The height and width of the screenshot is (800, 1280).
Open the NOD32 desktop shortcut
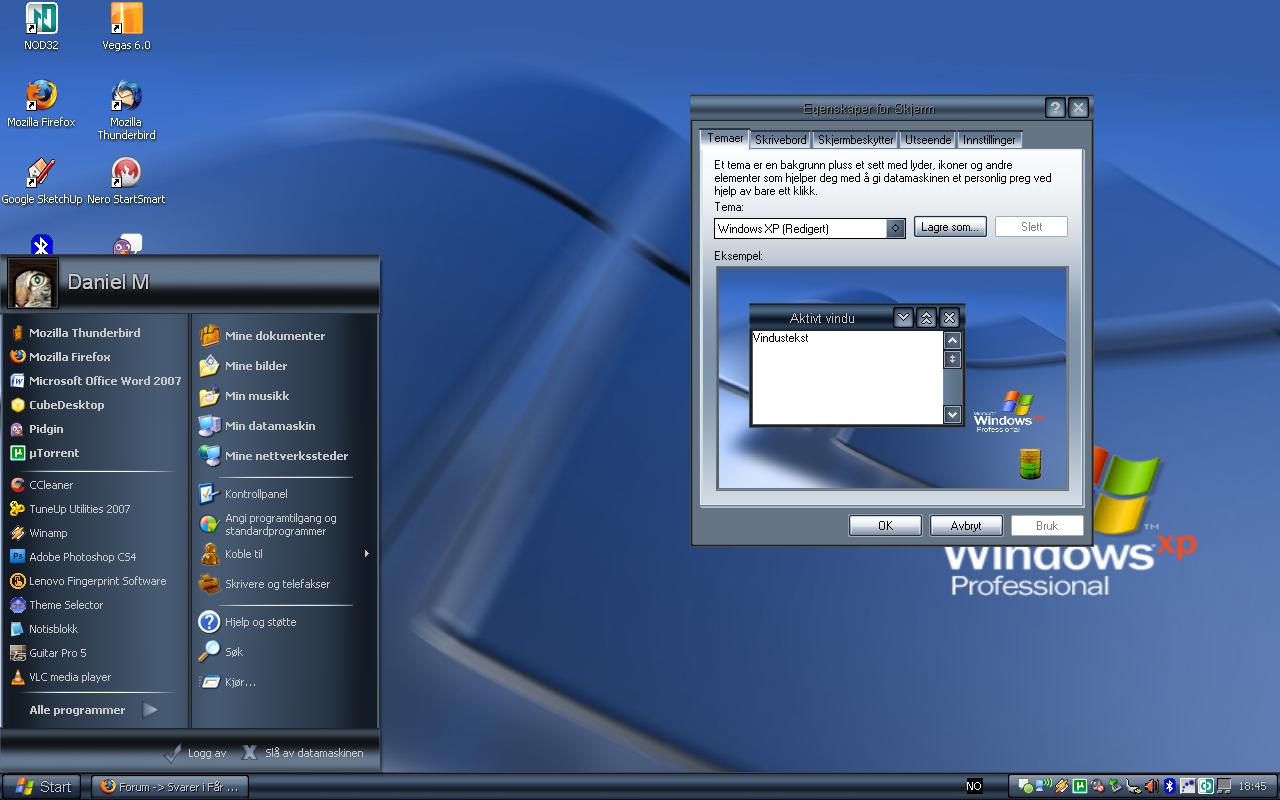(41, 26)
